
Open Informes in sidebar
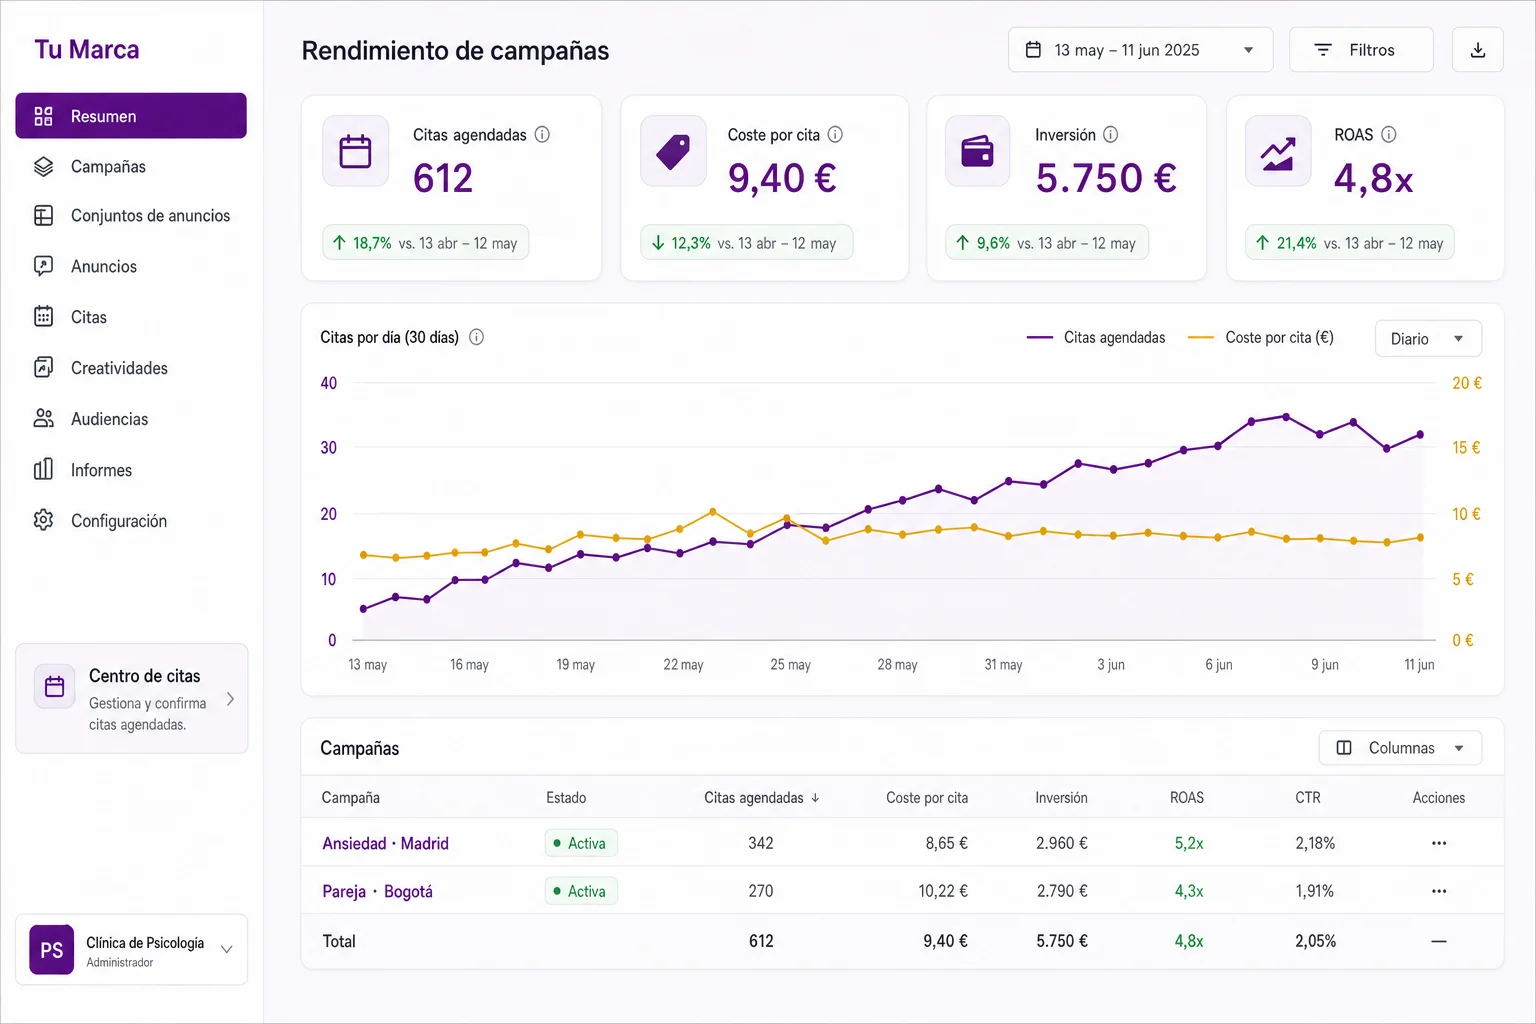131,470
